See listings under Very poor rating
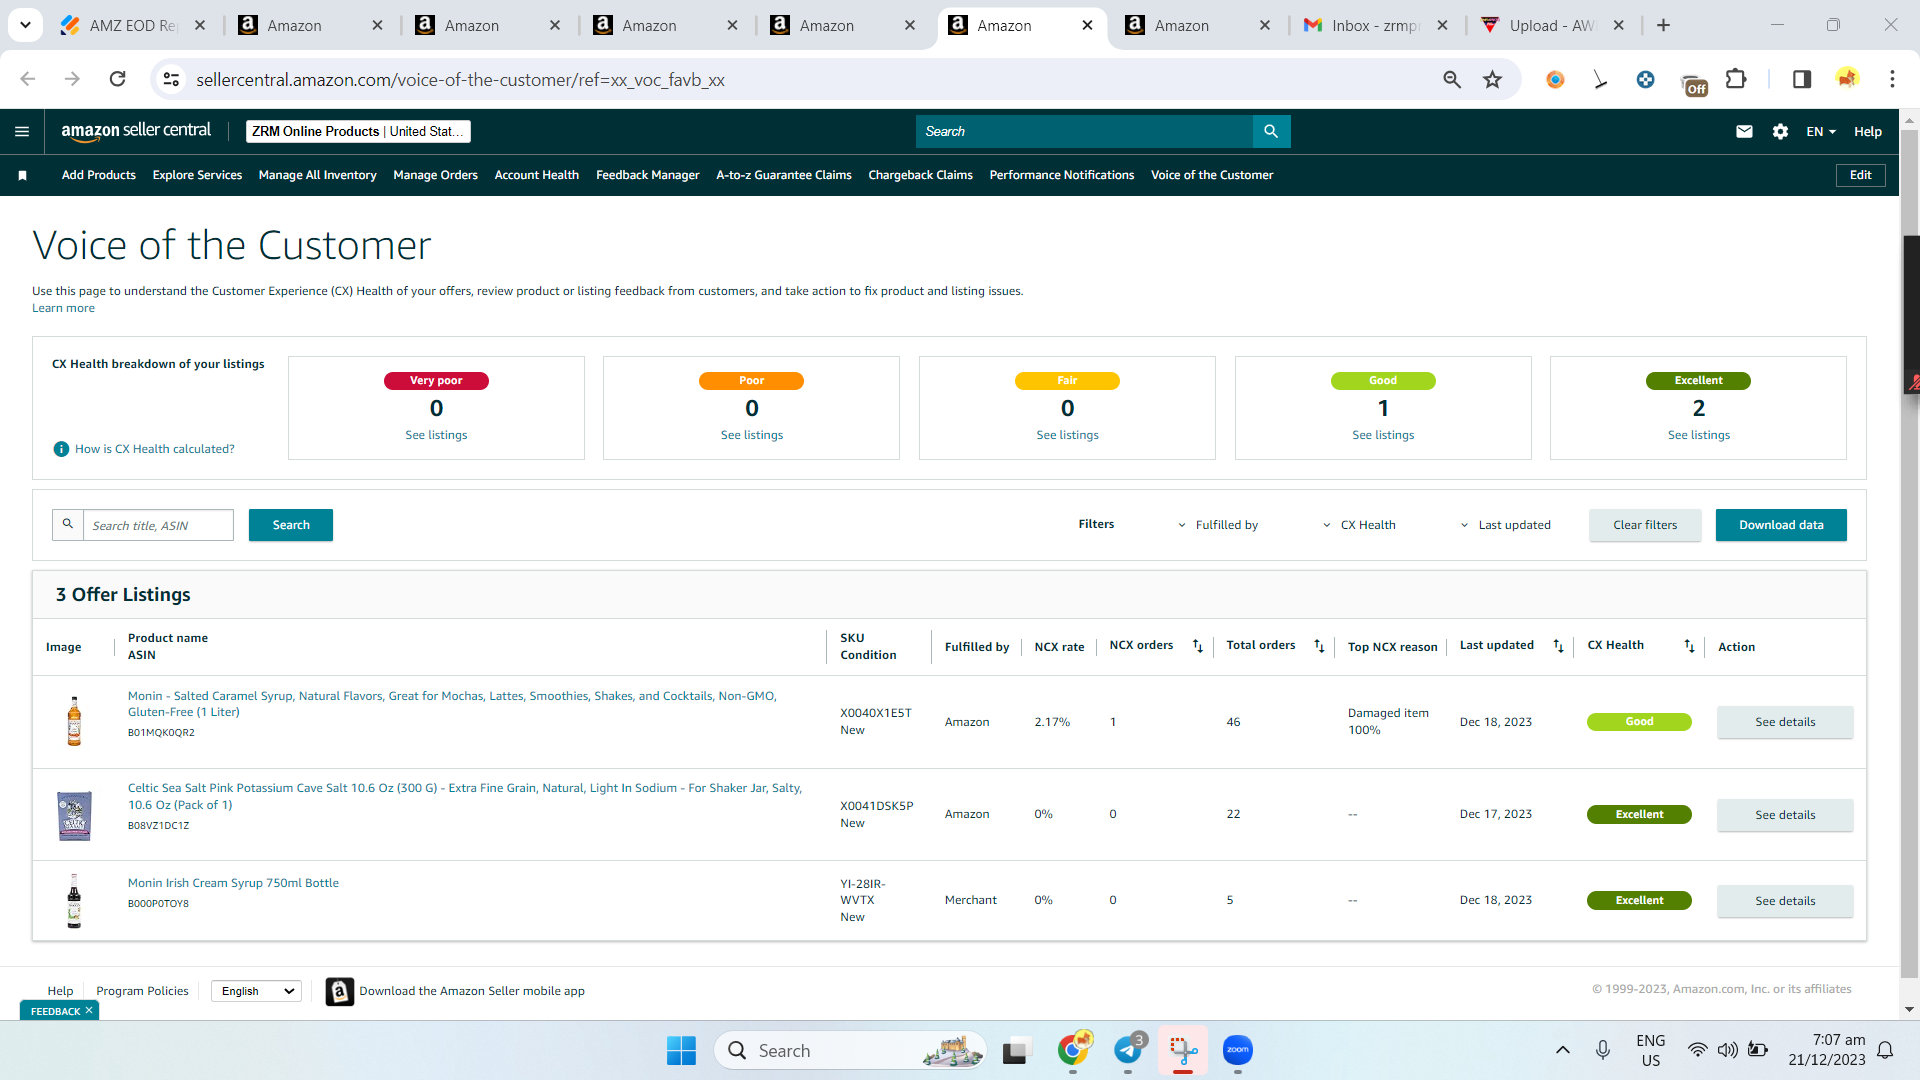The height and width of the screenshot is (1080, 1920). tap(436, 435)
